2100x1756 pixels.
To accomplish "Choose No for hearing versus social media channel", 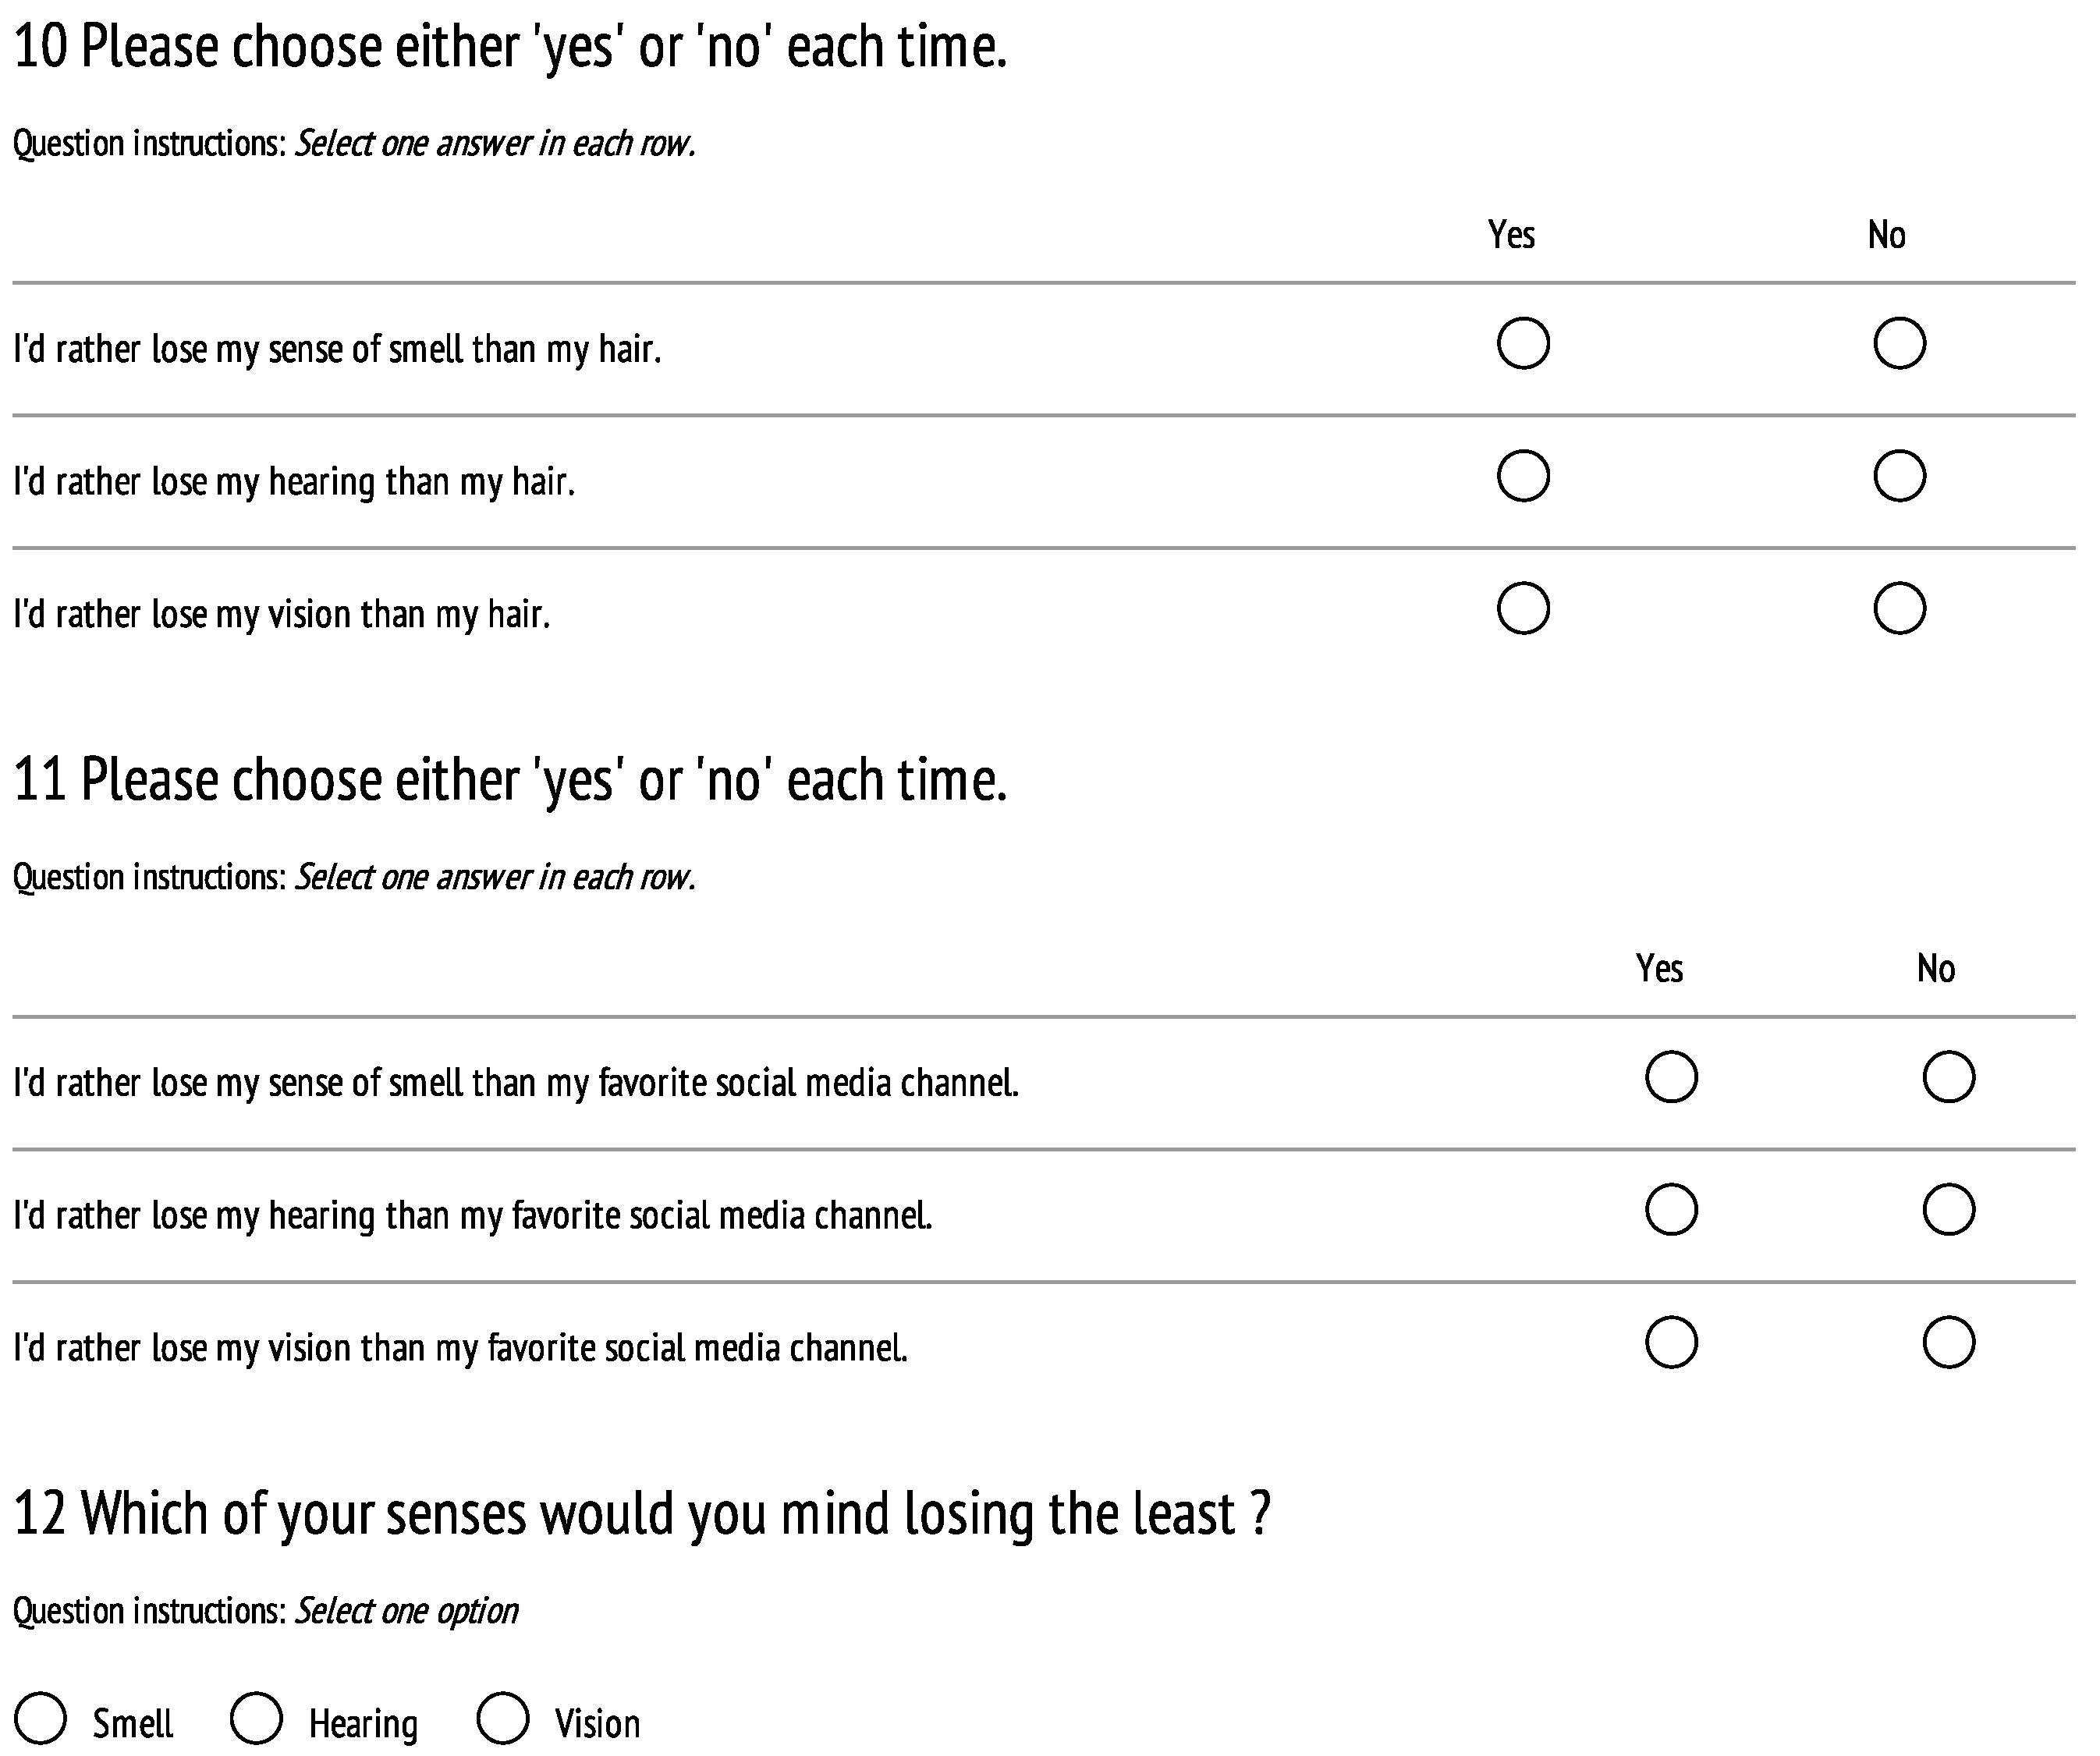I will click(1948, 1210).
